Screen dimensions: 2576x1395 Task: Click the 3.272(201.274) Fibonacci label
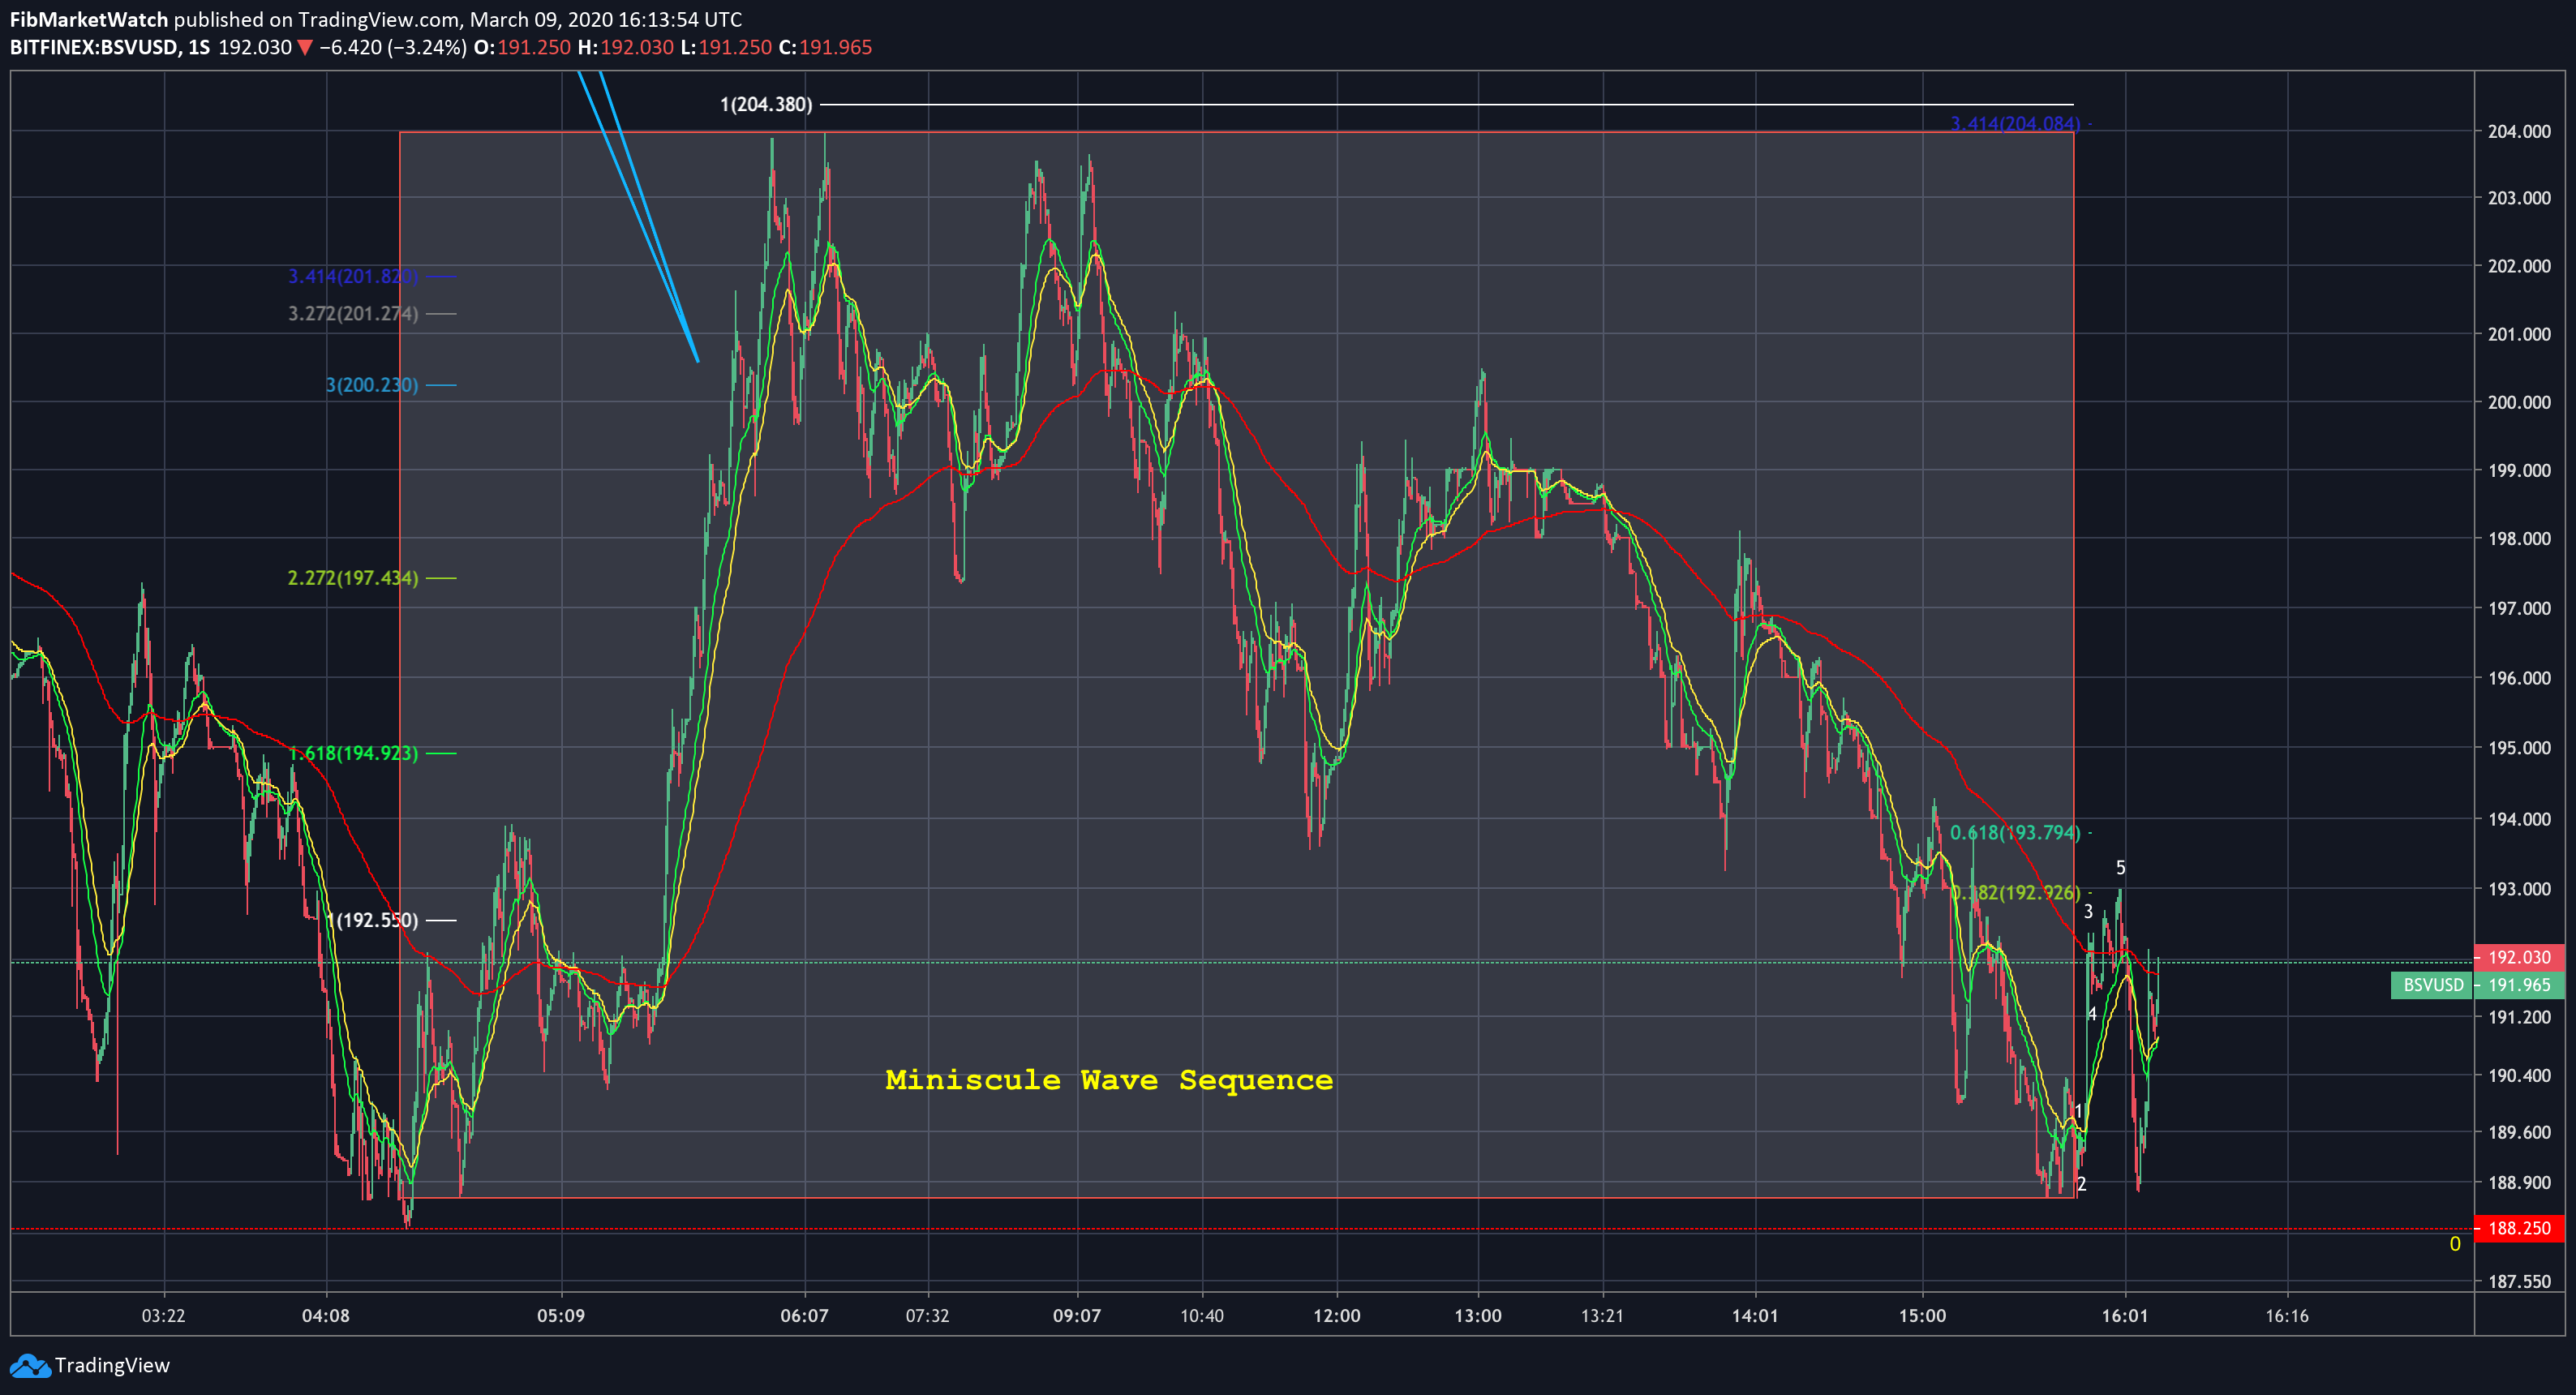(353, 313)
